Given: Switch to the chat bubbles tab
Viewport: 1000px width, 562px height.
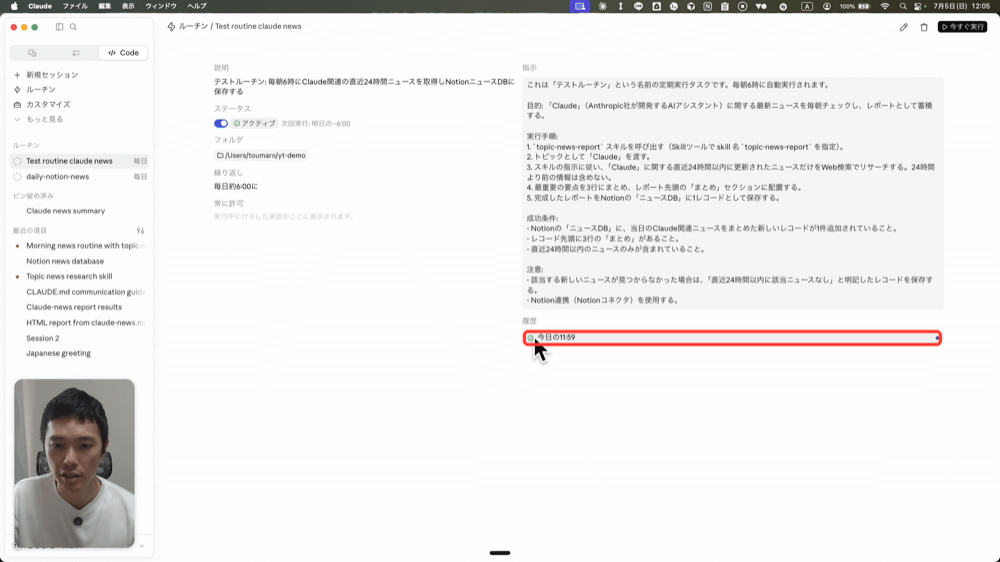Looking at the screenshot, I should [32, 53].
